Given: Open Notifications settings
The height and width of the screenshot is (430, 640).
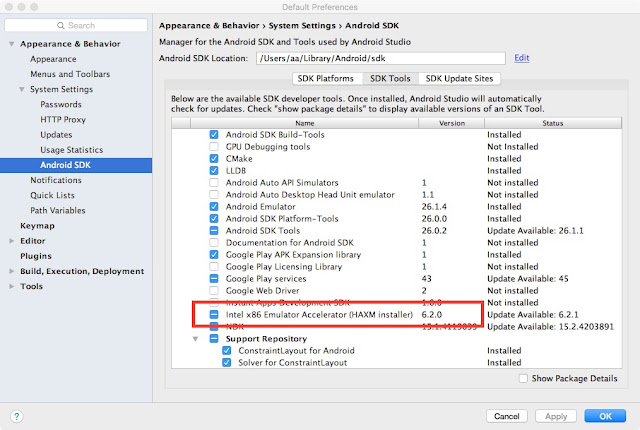Looking at the screenshot, I should pos(56,180).
